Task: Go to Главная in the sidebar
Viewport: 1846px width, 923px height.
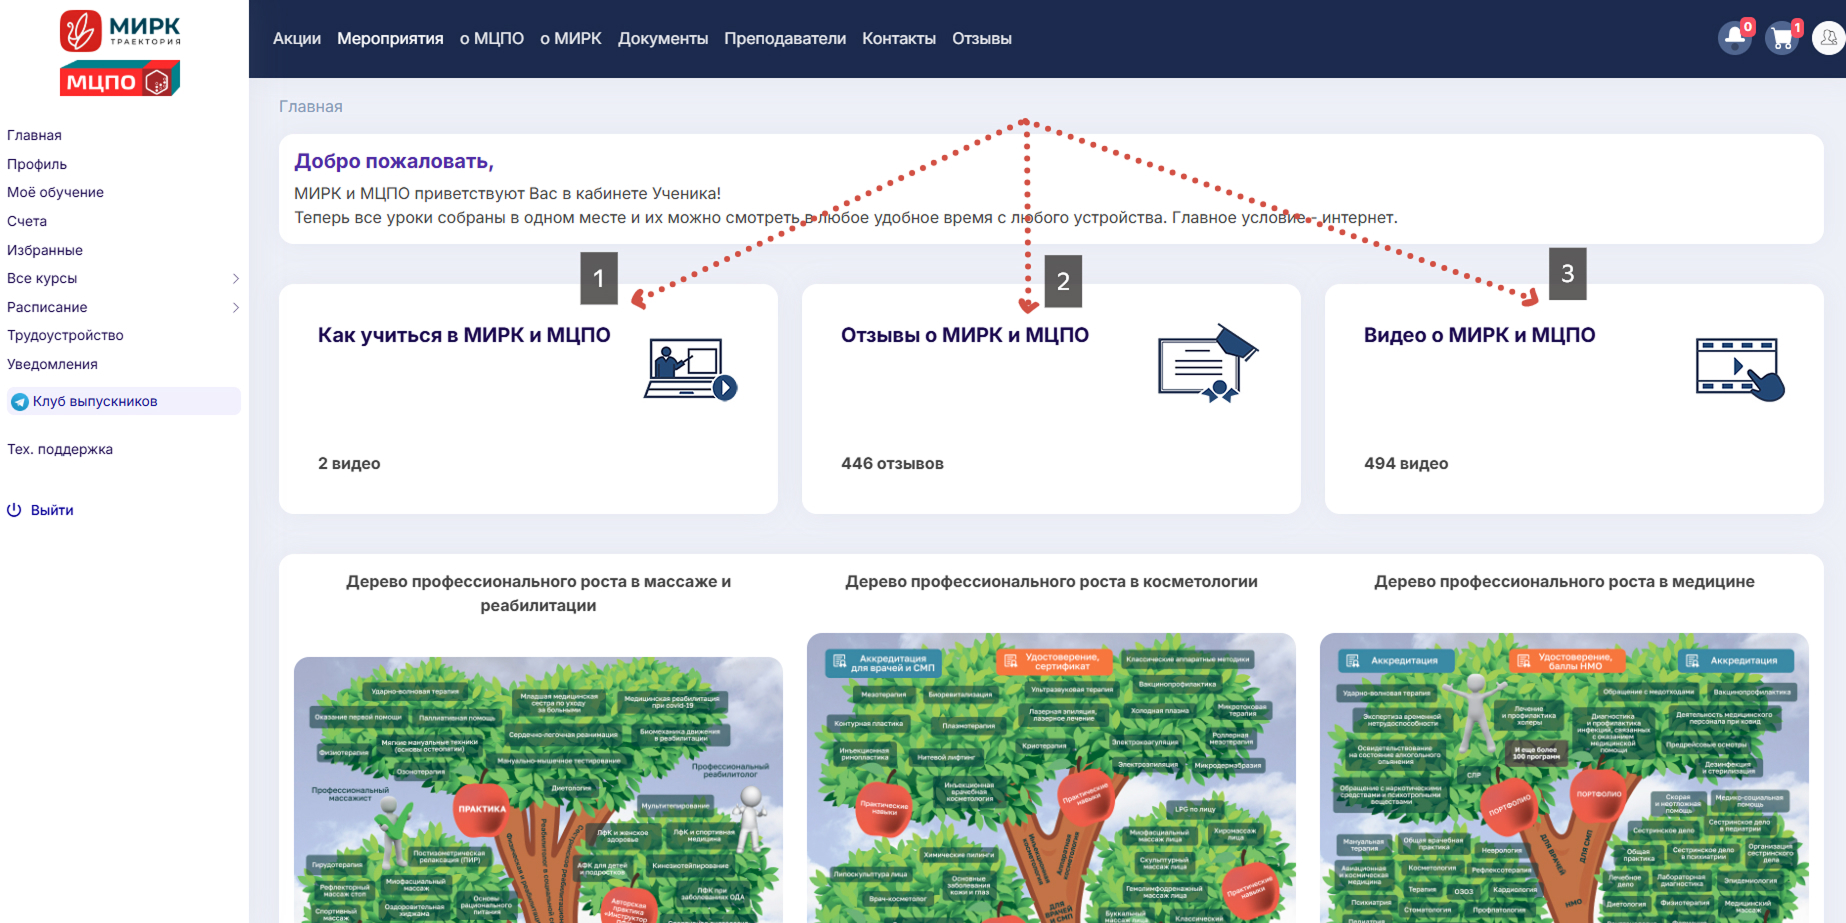Action: tap(34, 135)
